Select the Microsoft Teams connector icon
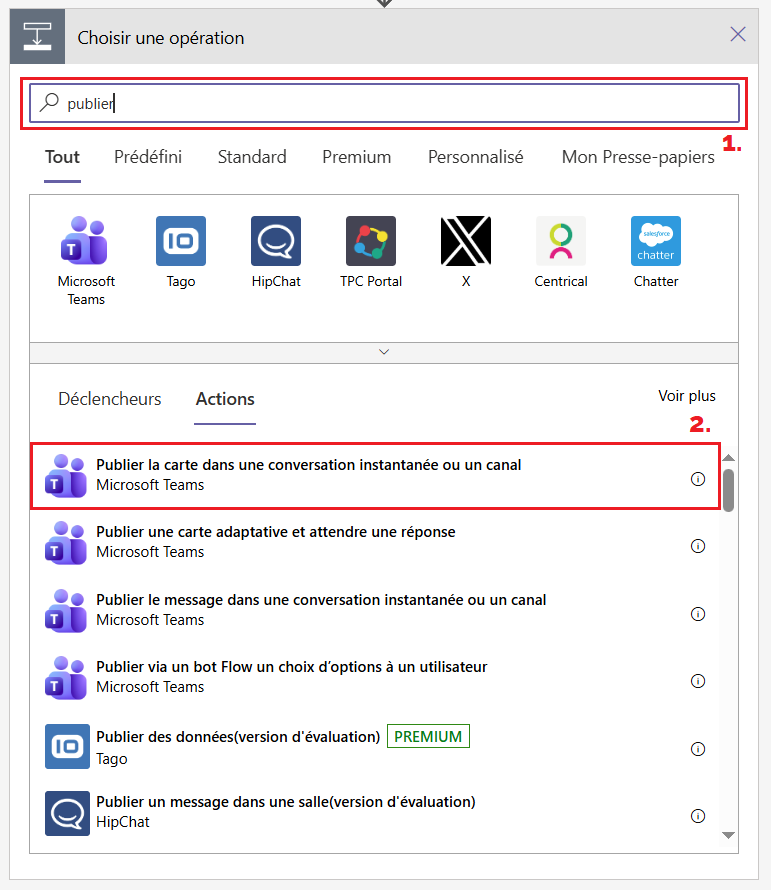The height and width of the screenshot is (890, 771). coord(86,241)
